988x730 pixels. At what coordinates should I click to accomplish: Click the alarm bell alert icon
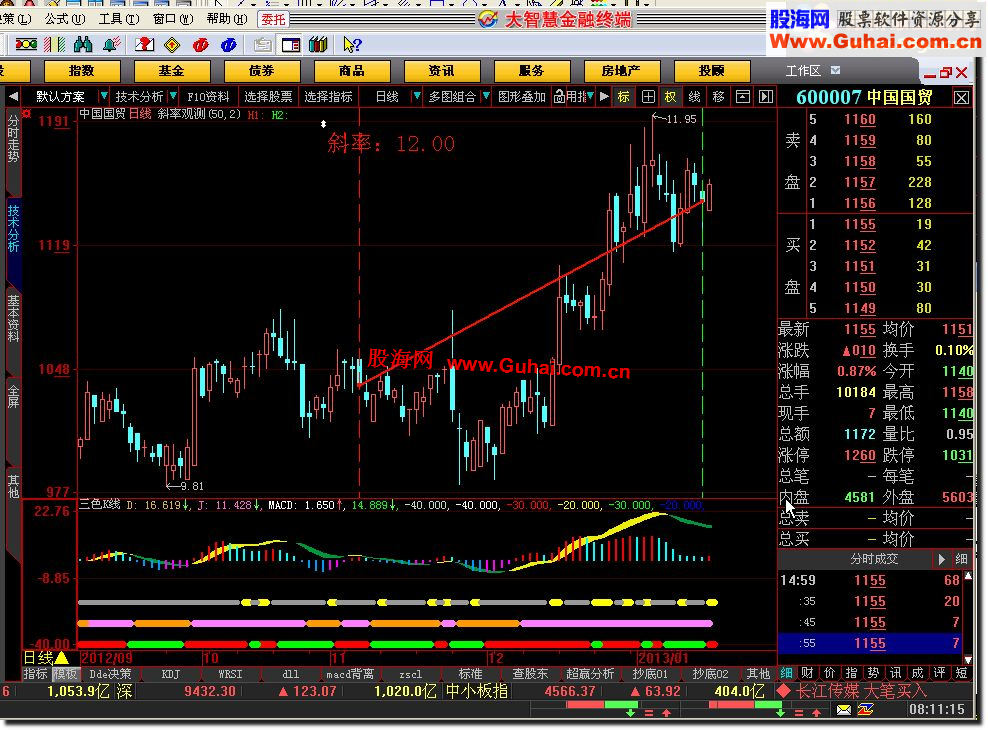[112, 45]
